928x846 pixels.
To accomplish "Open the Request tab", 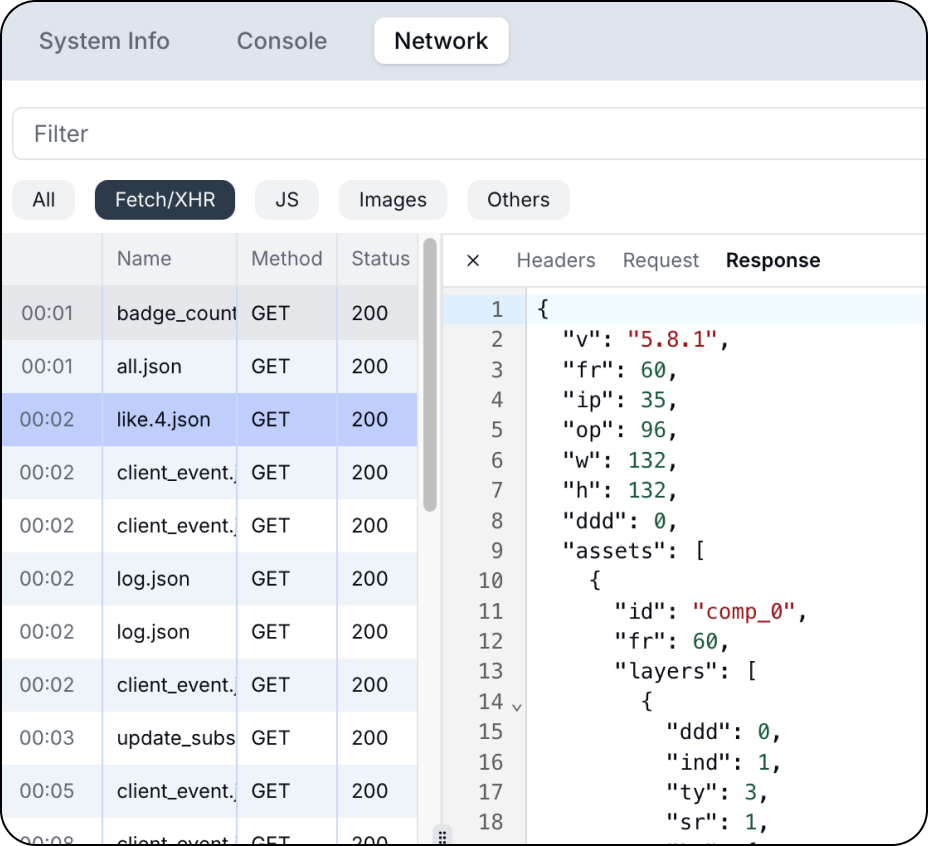I will [660, 260].
